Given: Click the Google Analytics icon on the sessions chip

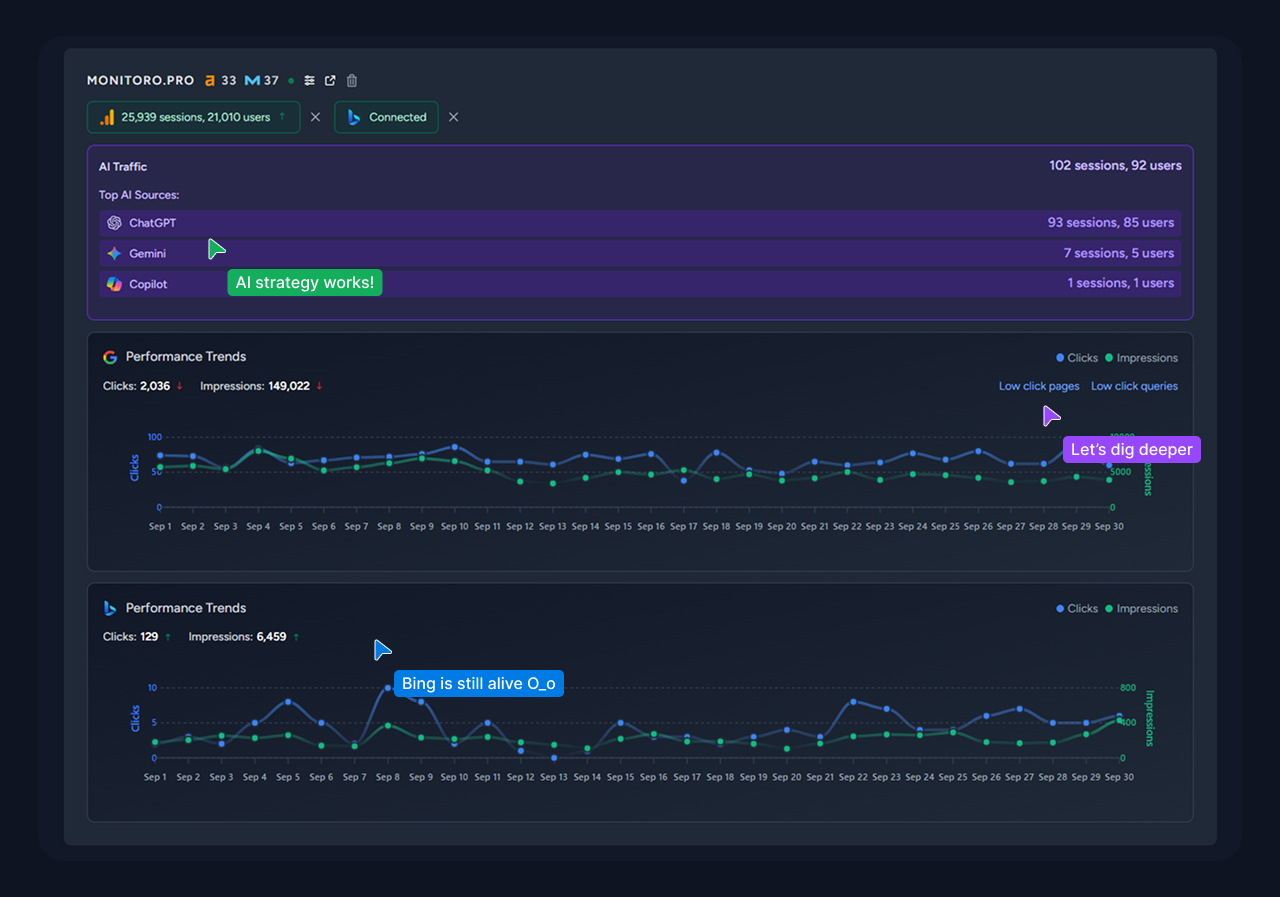Looking at the screenshot, I should (106, 117).
